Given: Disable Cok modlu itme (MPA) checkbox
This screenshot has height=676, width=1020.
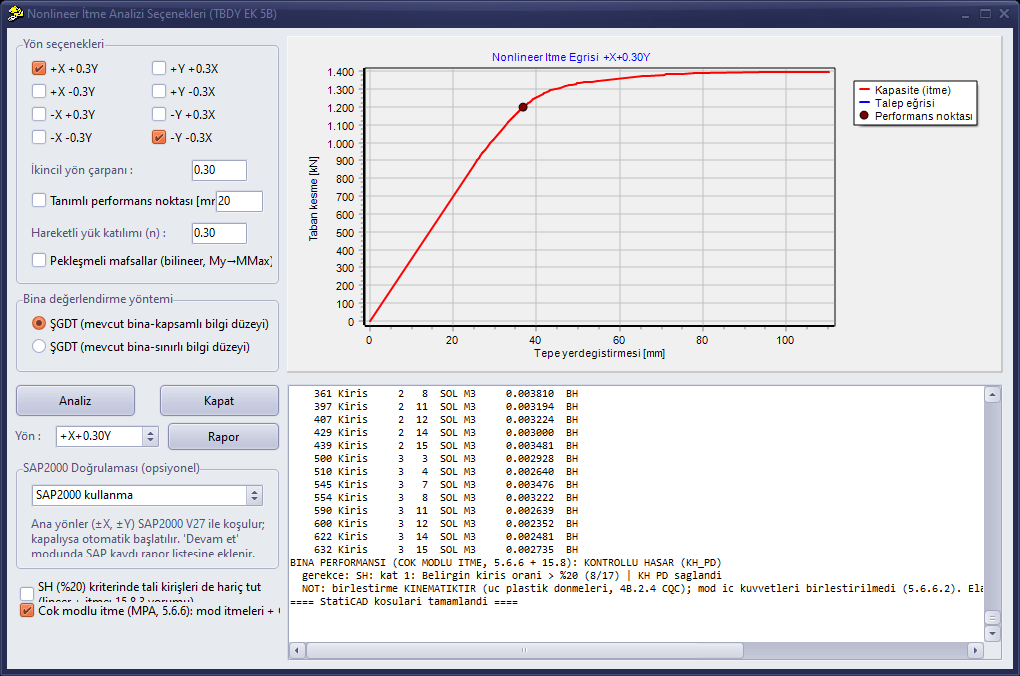Looking at the screenshot, I should click(27, 610).
